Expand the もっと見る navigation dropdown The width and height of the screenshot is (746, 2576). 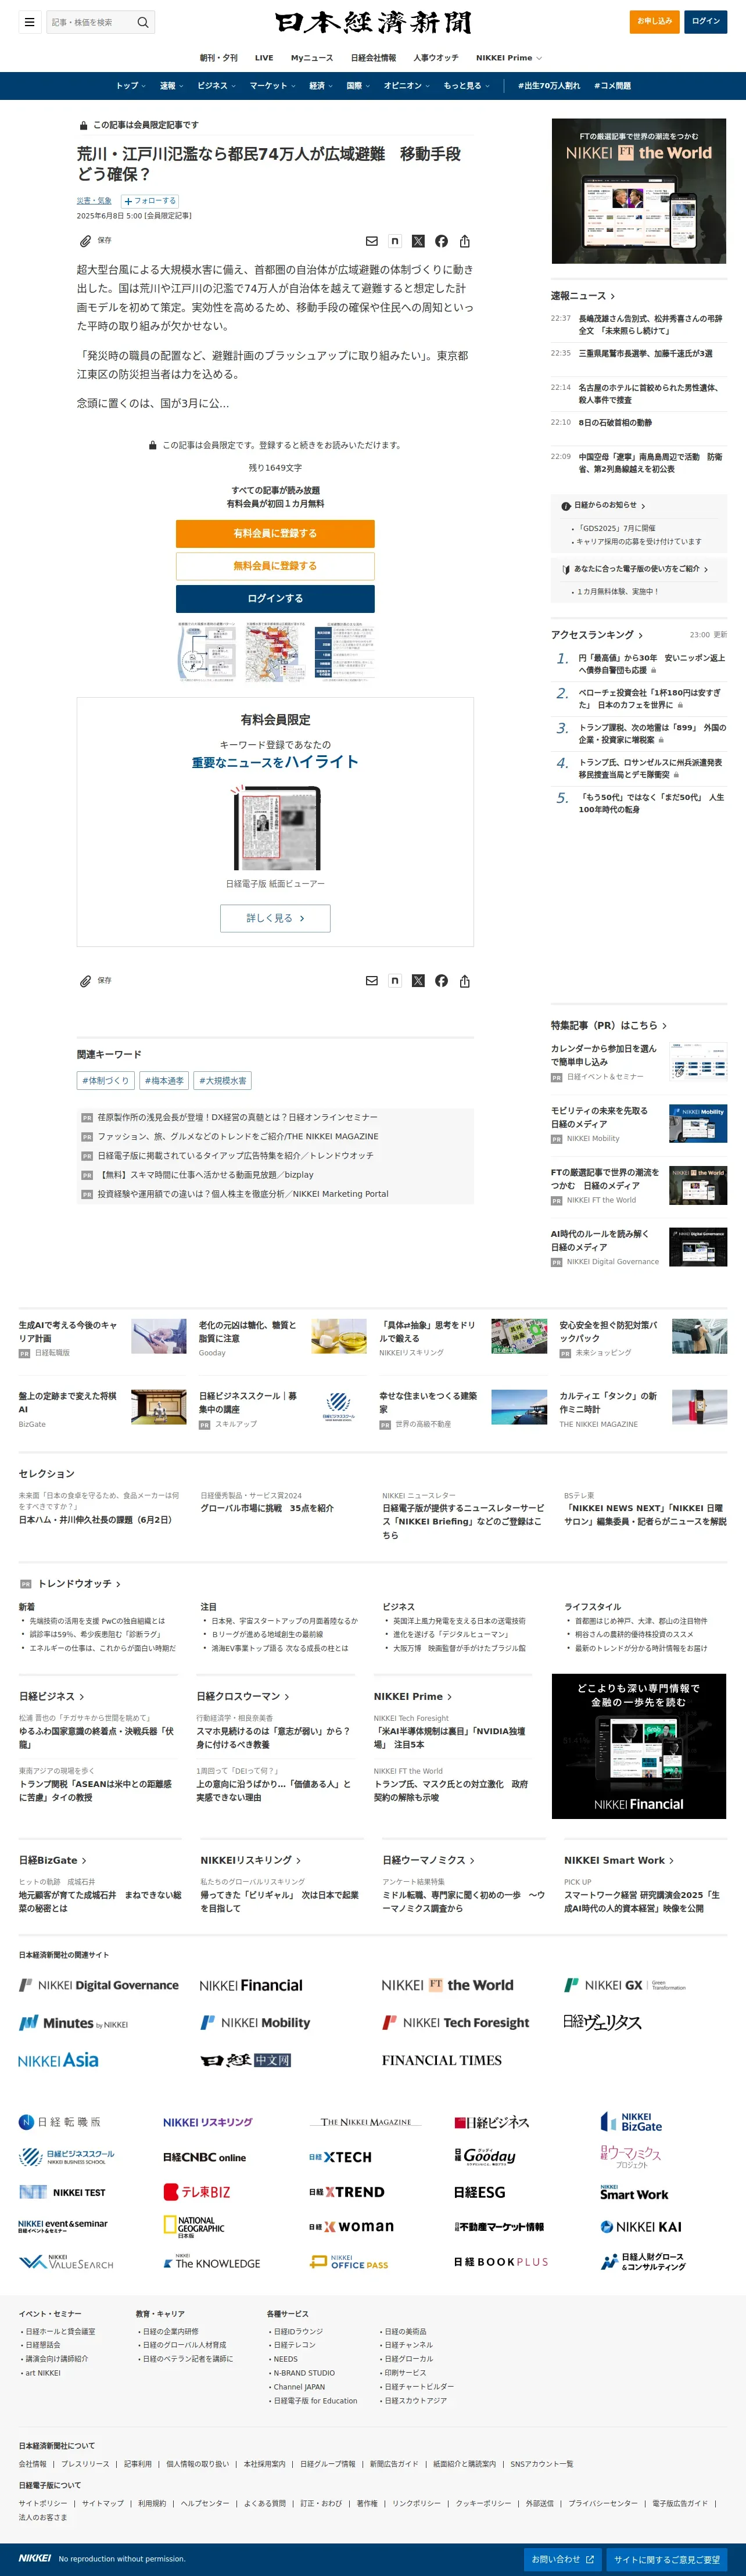[x=467, y=86]
